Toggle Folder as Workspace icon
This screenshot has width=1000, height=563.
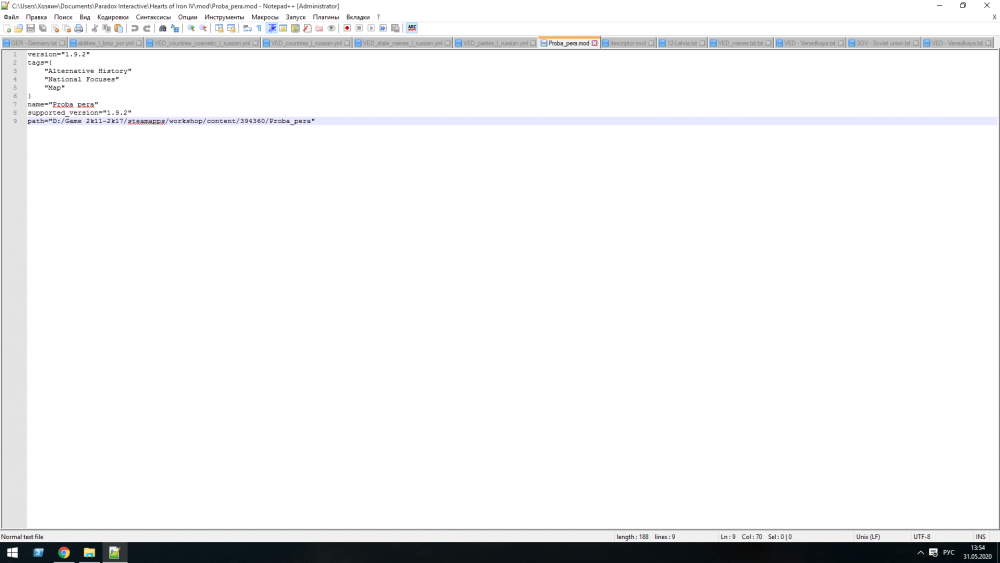click(319, 28)
